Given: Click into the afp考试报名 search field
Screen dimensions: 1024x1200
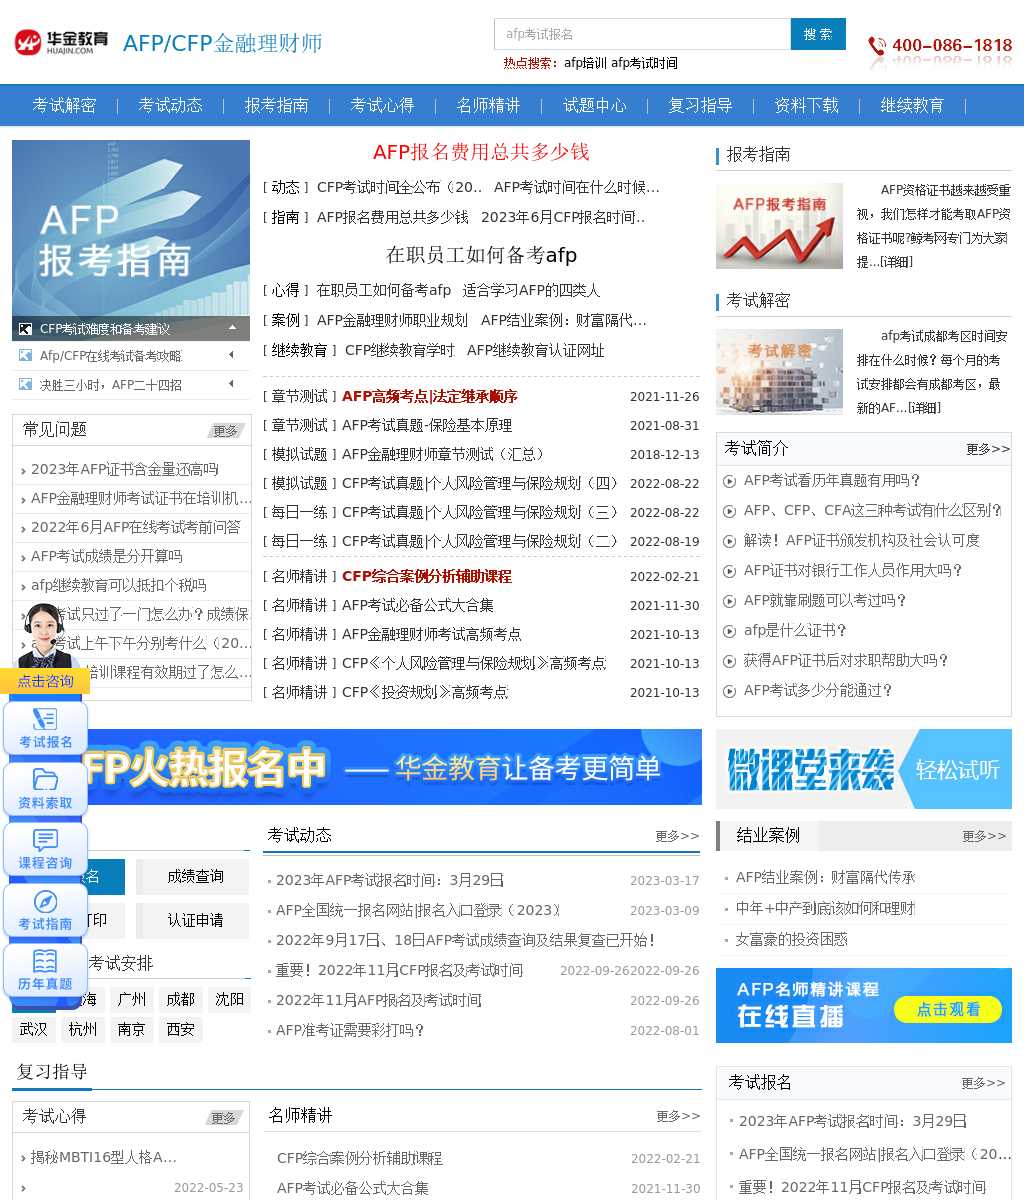Looking at the screenshot, I should [x=642, y=34].
